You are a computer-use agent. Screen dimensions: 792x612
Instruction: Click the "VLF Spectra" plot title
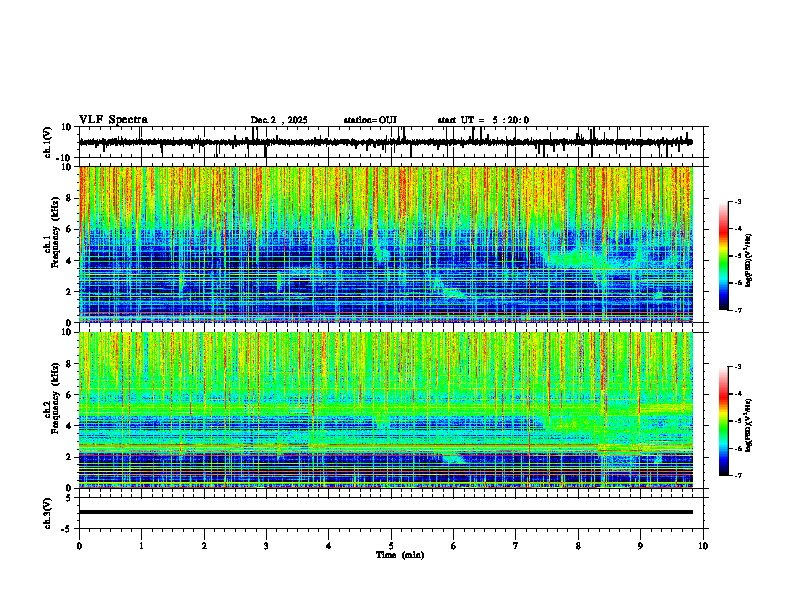coord(113,120)
